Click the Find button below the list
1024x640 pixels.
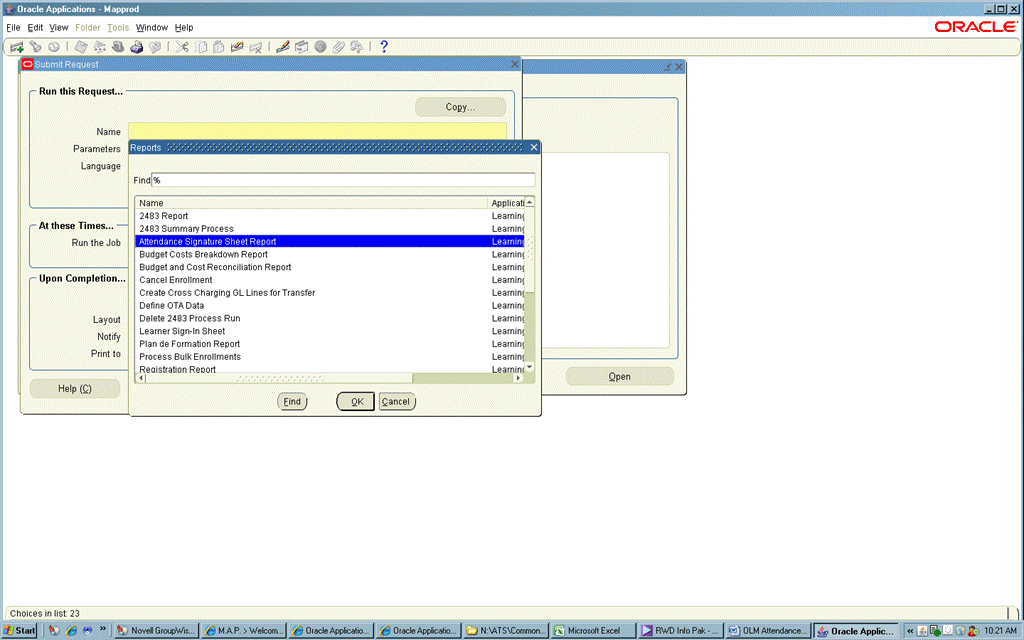click(292, 401)
